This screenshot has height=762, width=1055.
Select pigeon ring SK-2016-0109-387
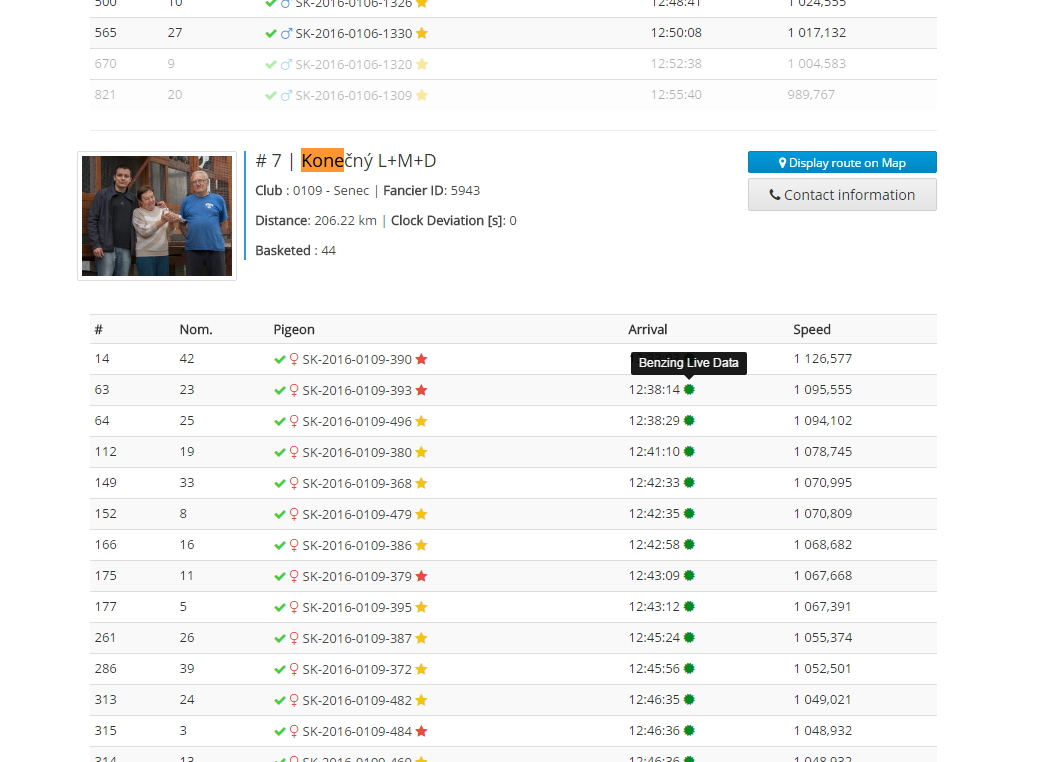click(357, 638)
